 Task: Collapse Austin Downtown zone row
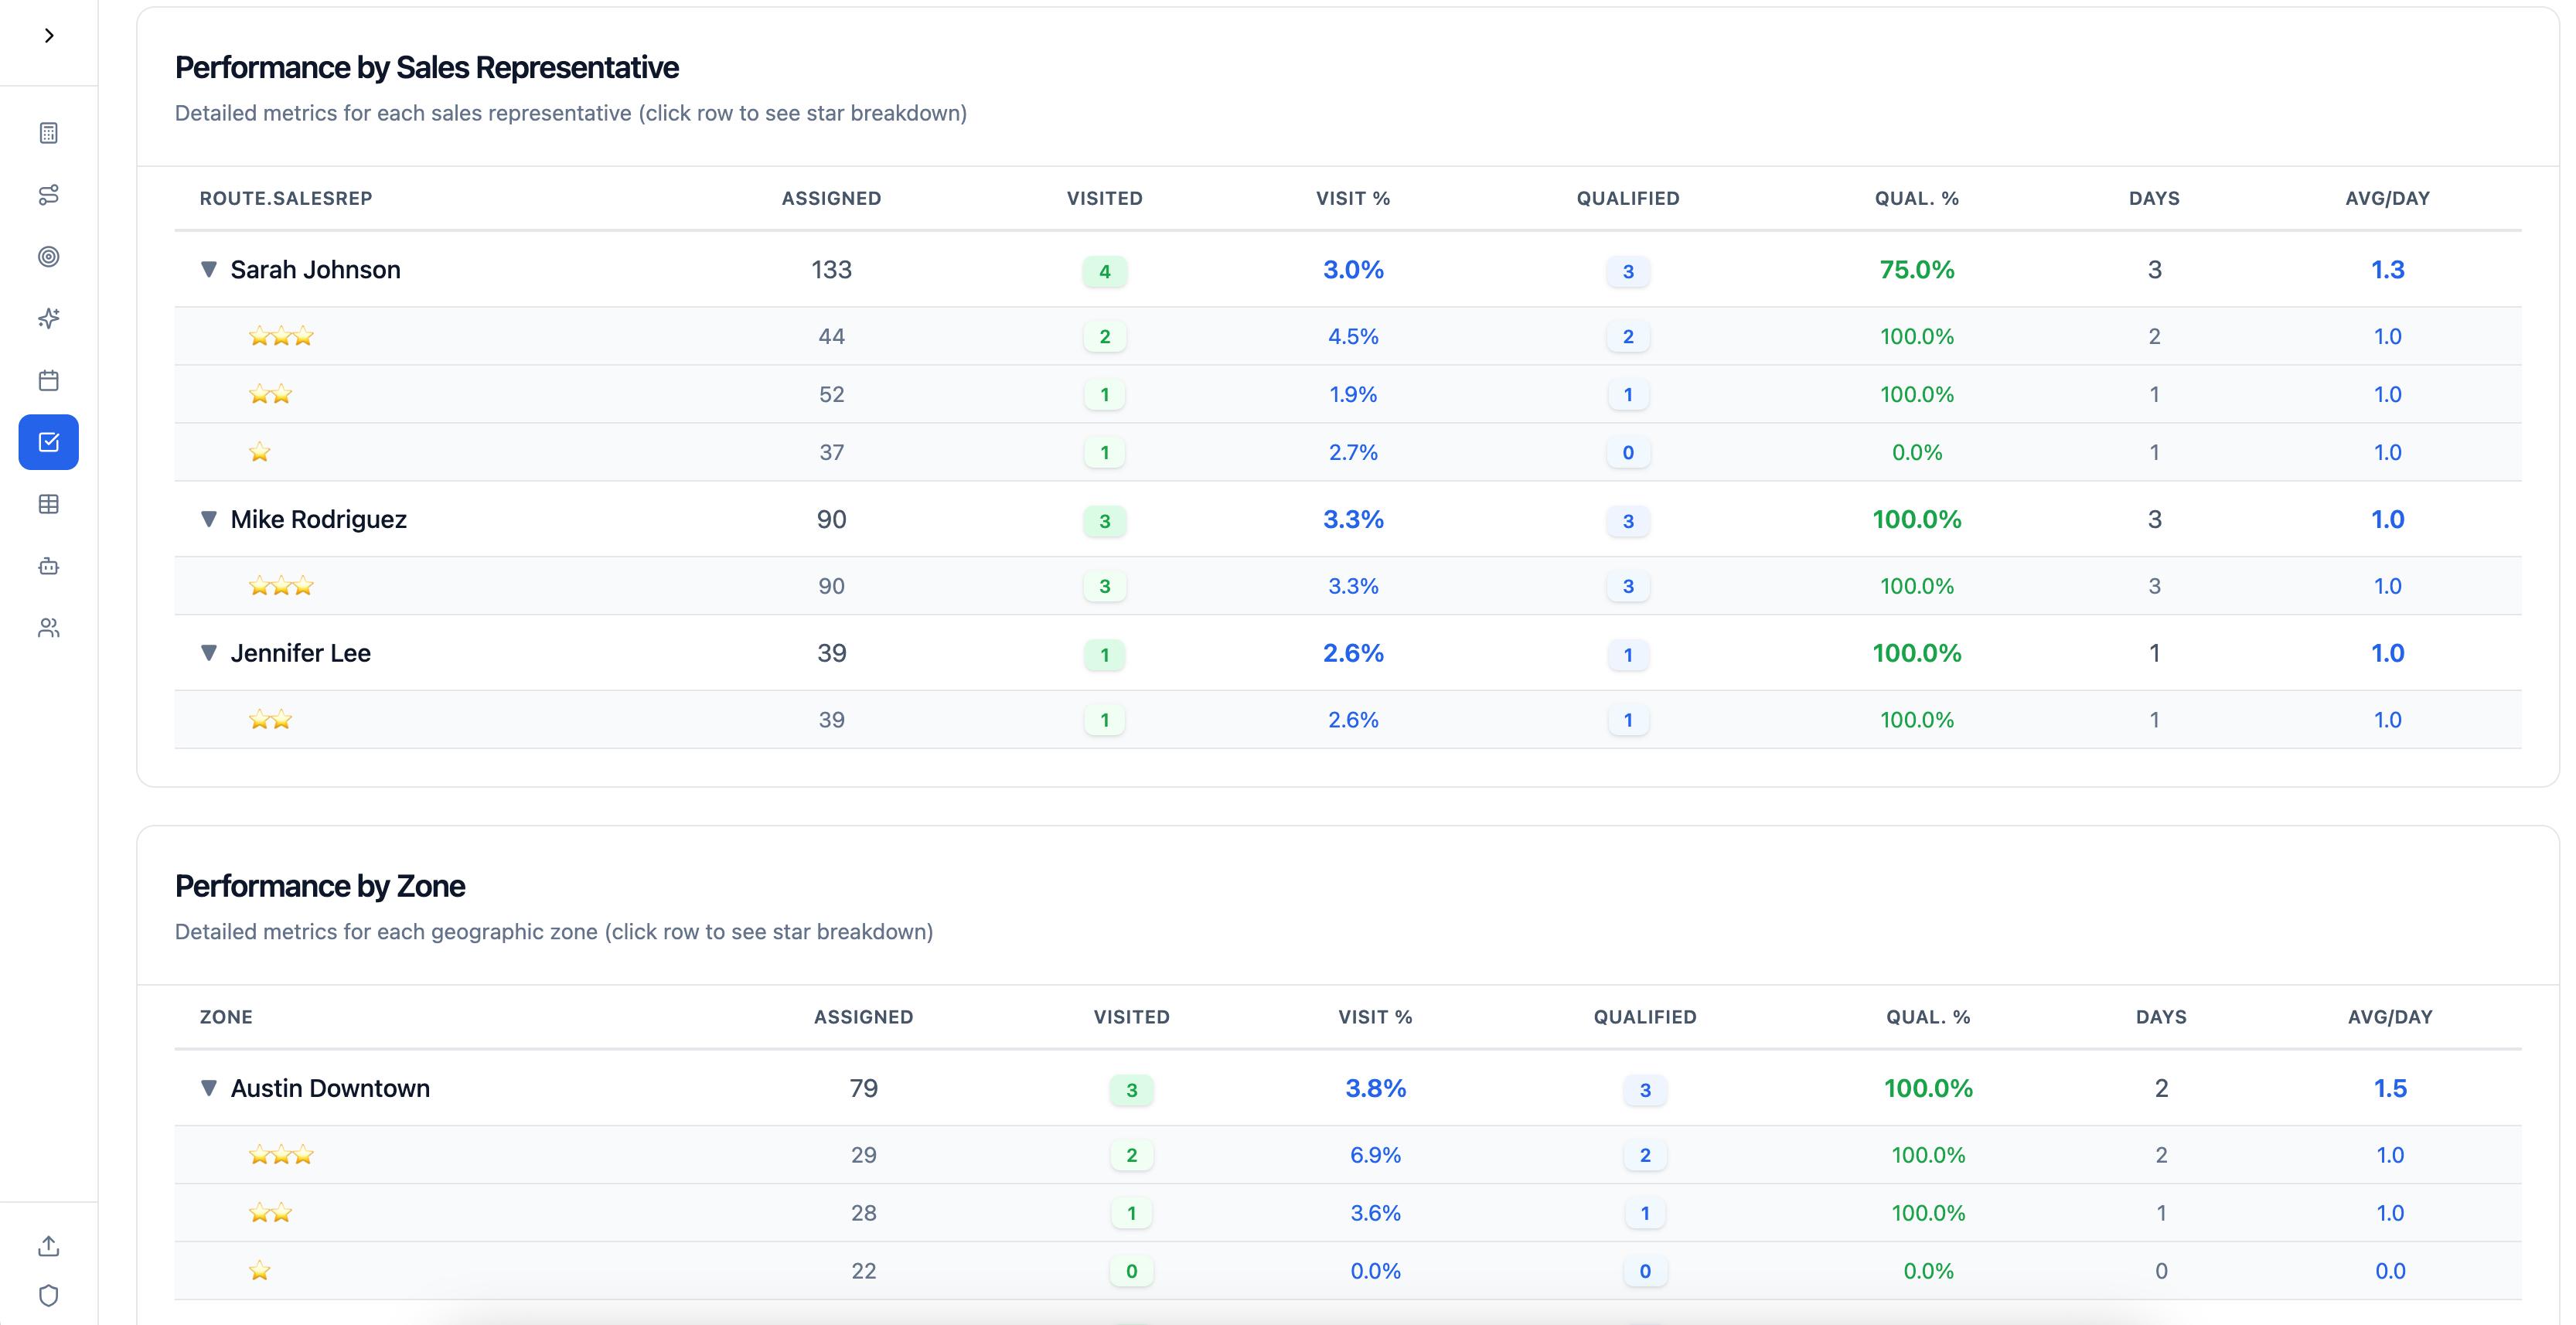tap(208, 1088)
